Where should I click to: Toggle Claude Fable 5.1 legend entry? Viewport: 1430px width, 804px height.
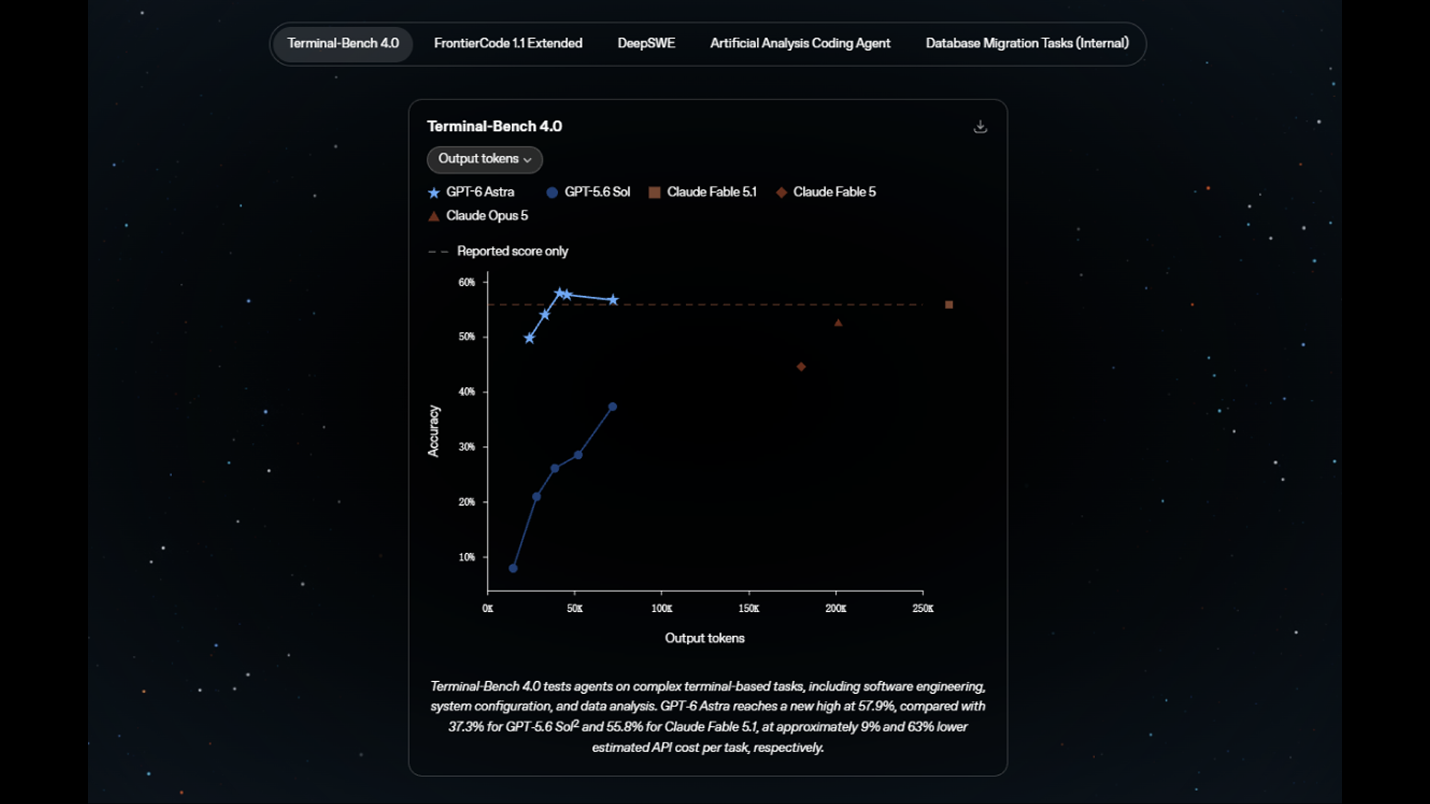click(x=703, y=192)
